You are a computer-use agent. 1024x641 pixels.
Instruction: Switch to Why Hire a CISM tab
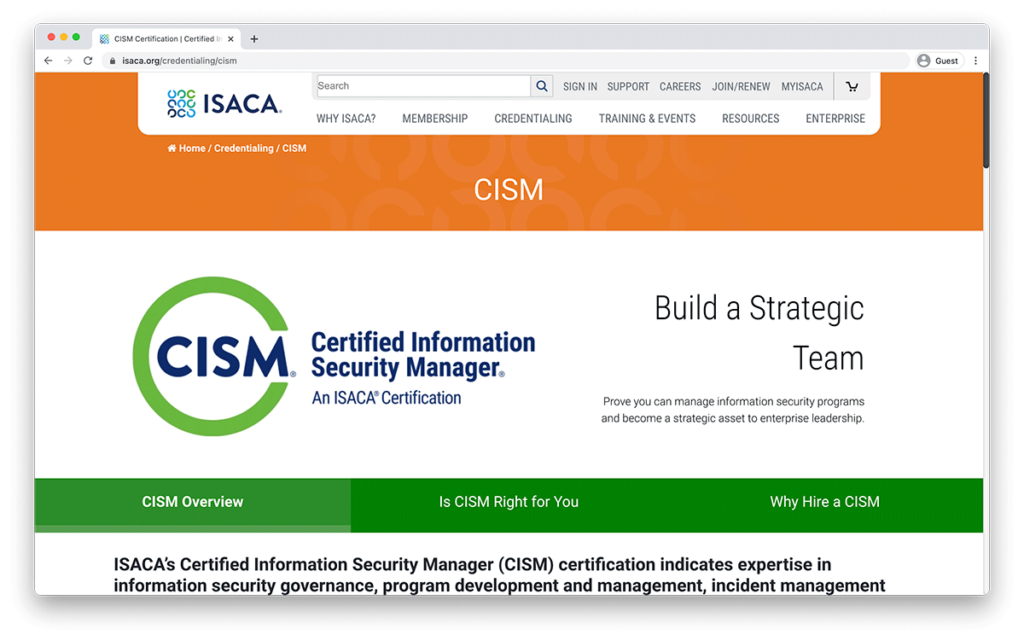pos(825,502)
